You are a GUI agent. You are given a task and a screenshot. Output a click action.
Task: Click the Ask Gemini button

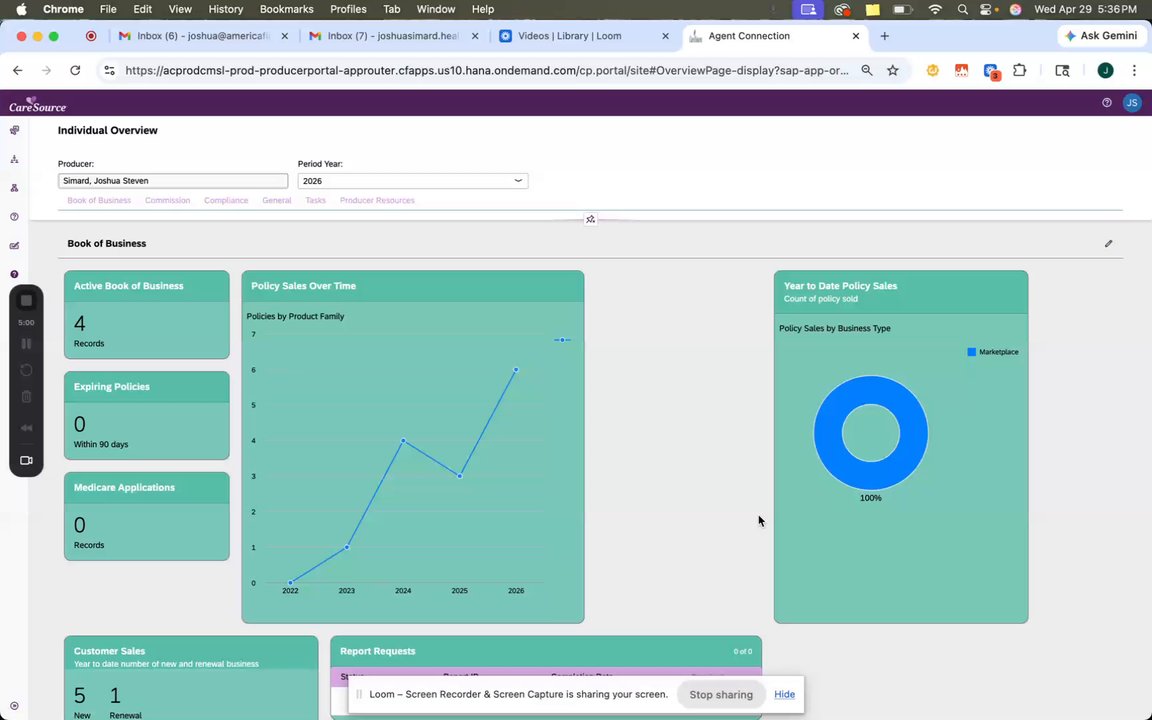point(1101,36)
